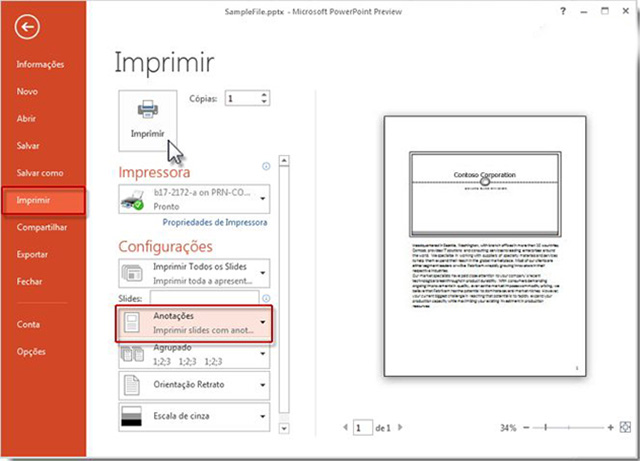
Task: Select Salvar como option
Action: click(x=40, y=173)
